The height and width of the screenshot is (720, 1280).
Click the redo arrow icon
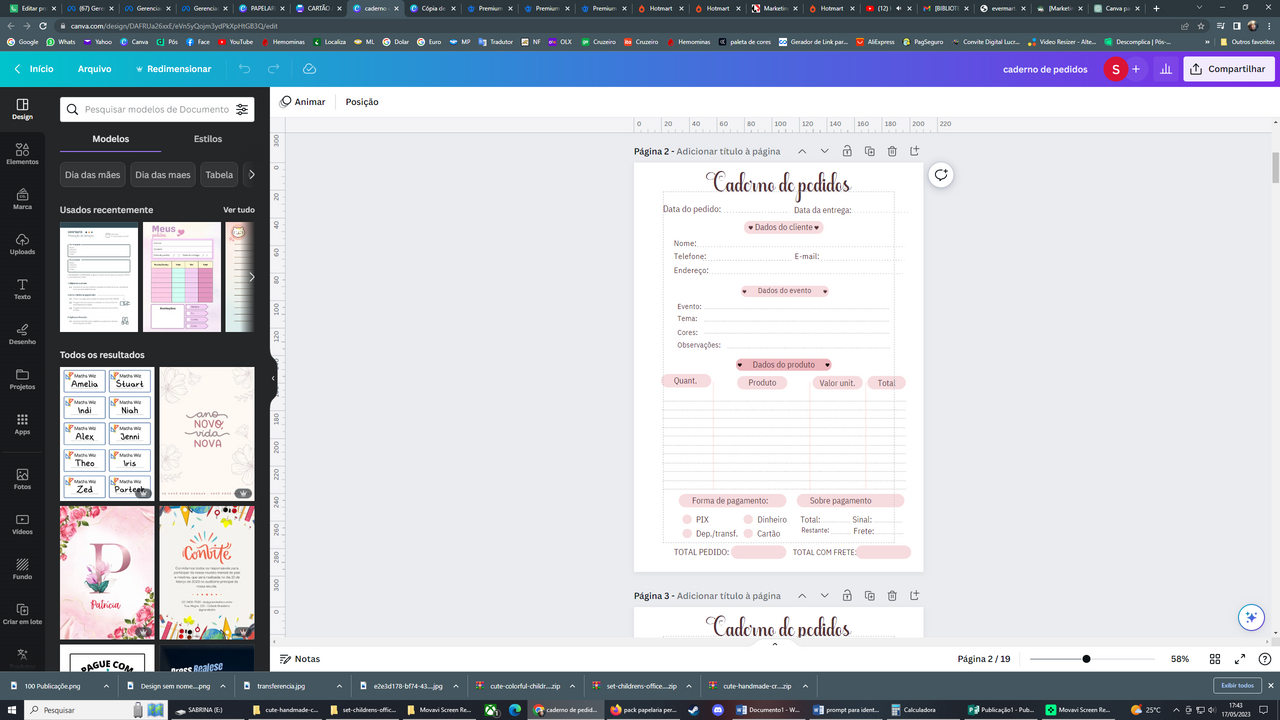273,69
